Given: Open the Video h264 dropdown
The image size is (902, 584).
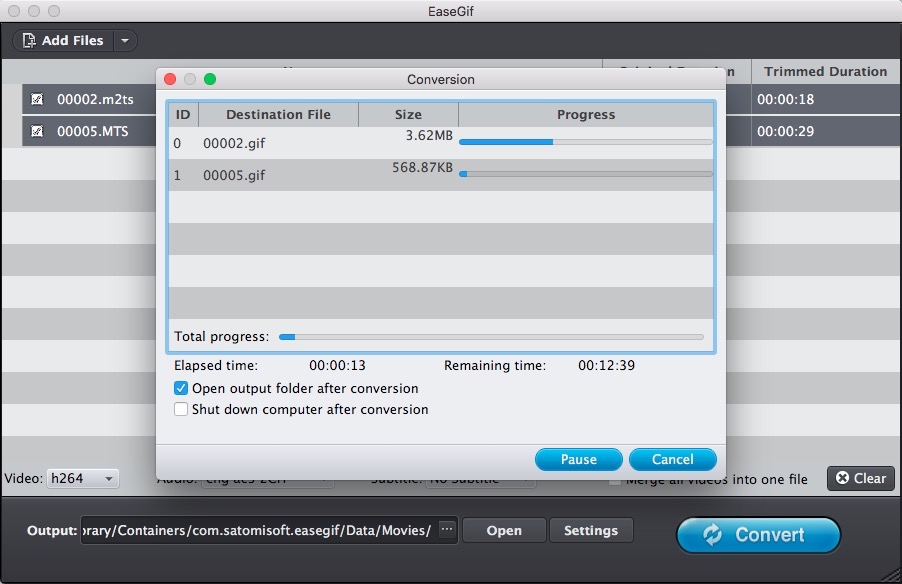Looking at the screenshot, I should 82,479.
